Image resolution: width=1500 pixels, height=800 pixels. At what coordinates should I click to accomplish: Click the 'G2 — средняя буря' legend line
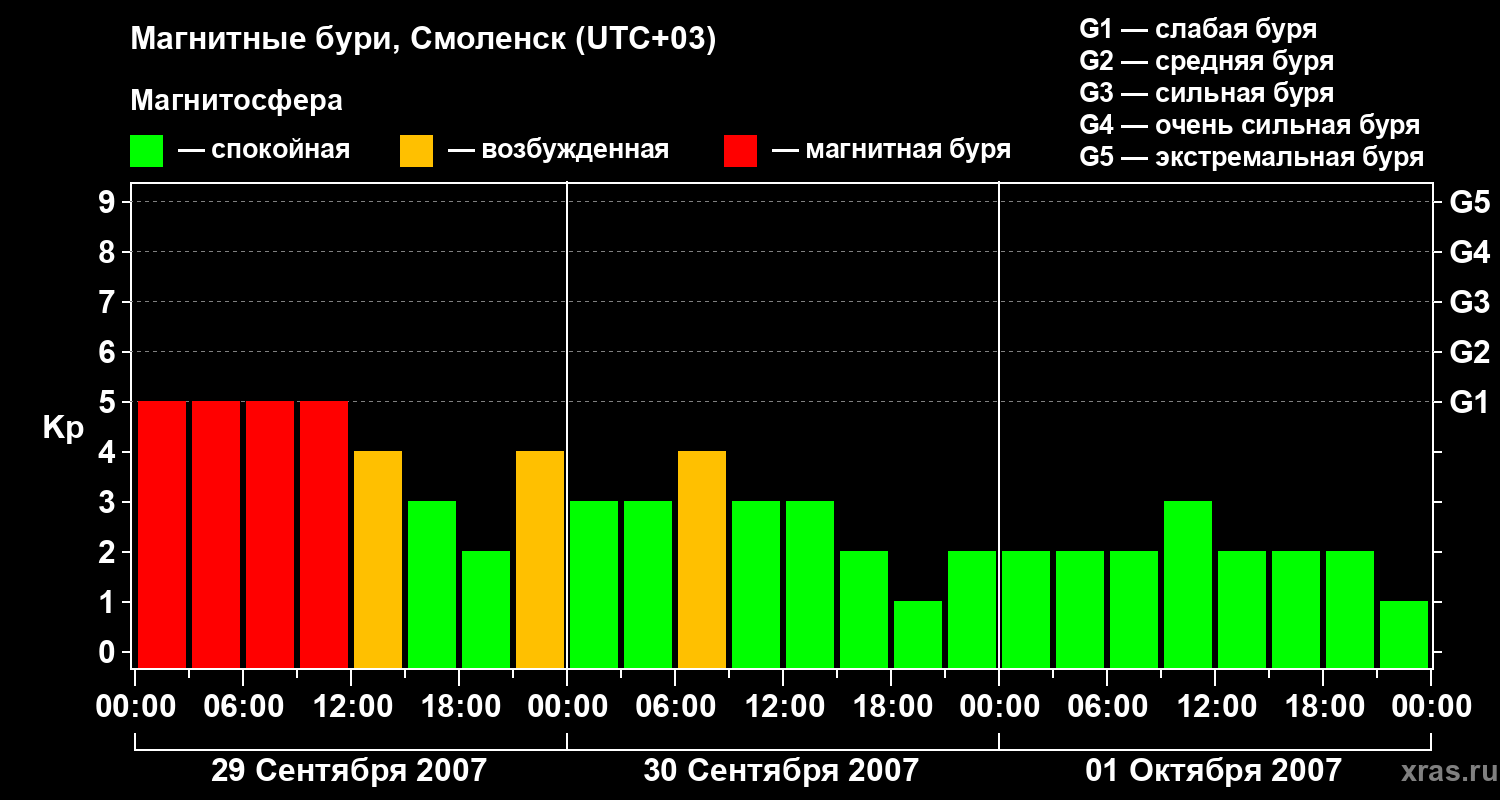(1206, 61)
